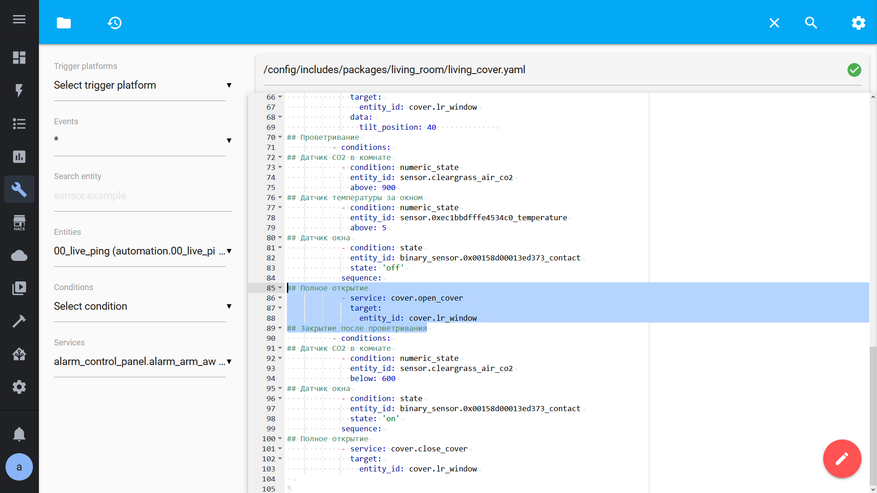Open Energy lightning bolt in sidebar

pos(19,91)
